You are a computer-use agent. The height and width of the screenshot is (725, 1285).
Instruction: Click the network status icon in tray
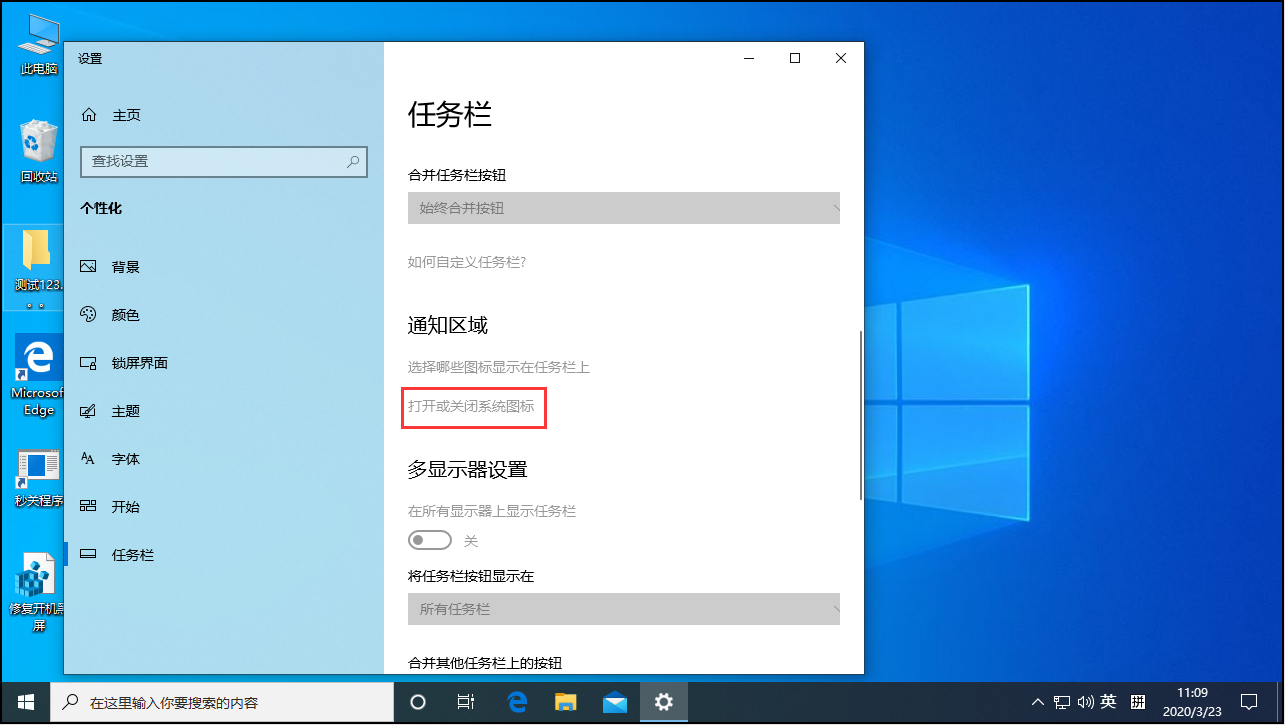[x=1060, y=702]
